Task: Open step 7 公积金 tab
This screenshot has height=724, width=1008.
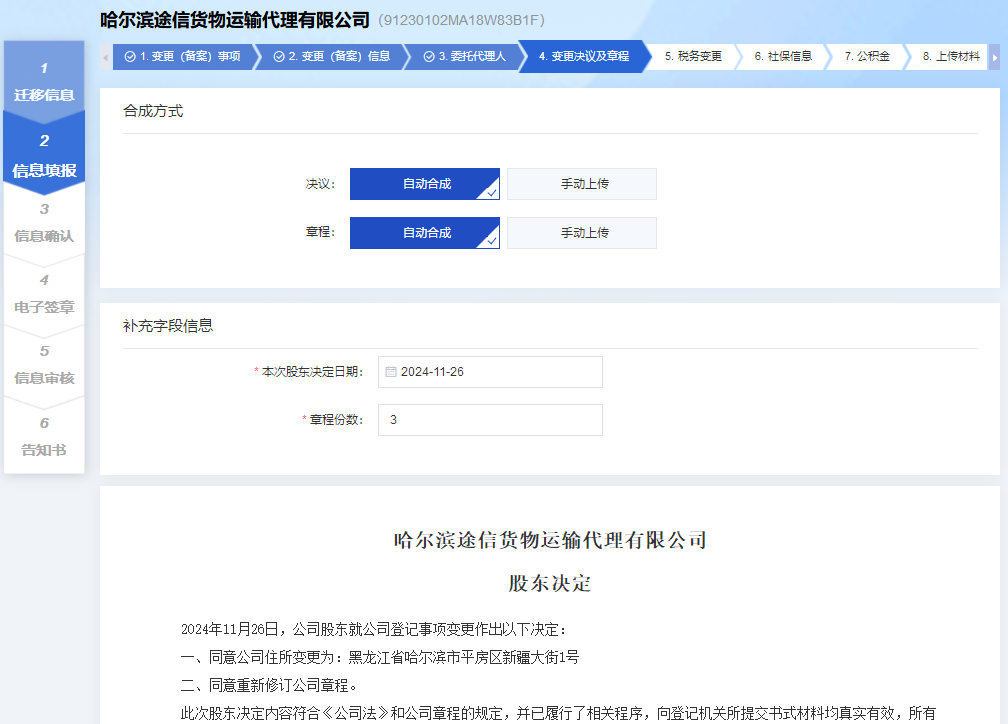Action: pyautogui.click(x=866, y=57)
